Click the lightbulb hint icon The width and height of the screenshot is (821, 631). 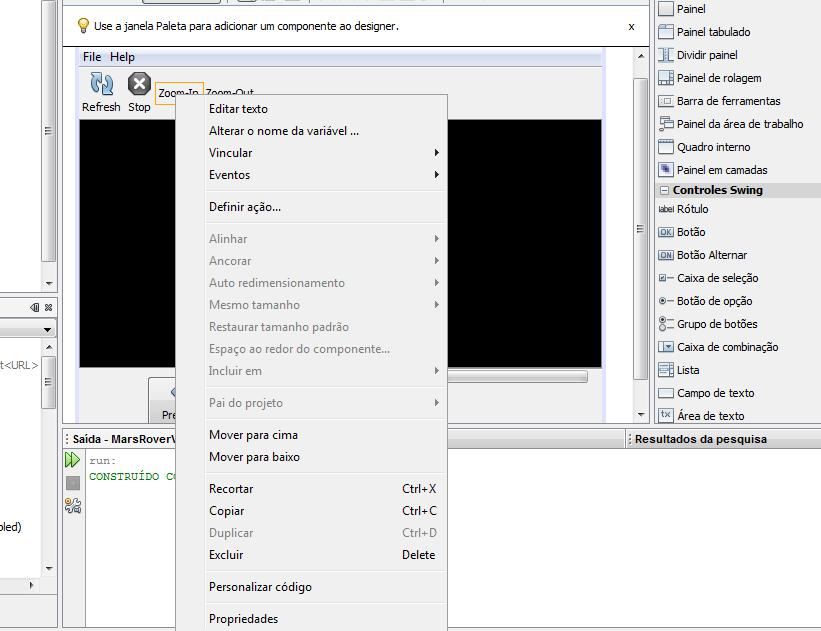point(83,26)
